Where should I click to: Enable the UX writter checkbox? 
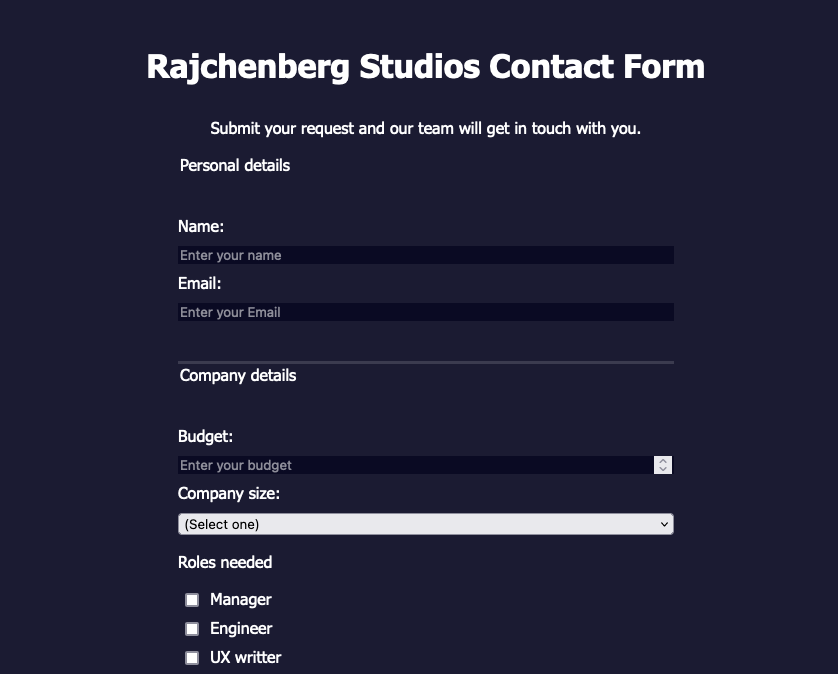coord(192,658)
